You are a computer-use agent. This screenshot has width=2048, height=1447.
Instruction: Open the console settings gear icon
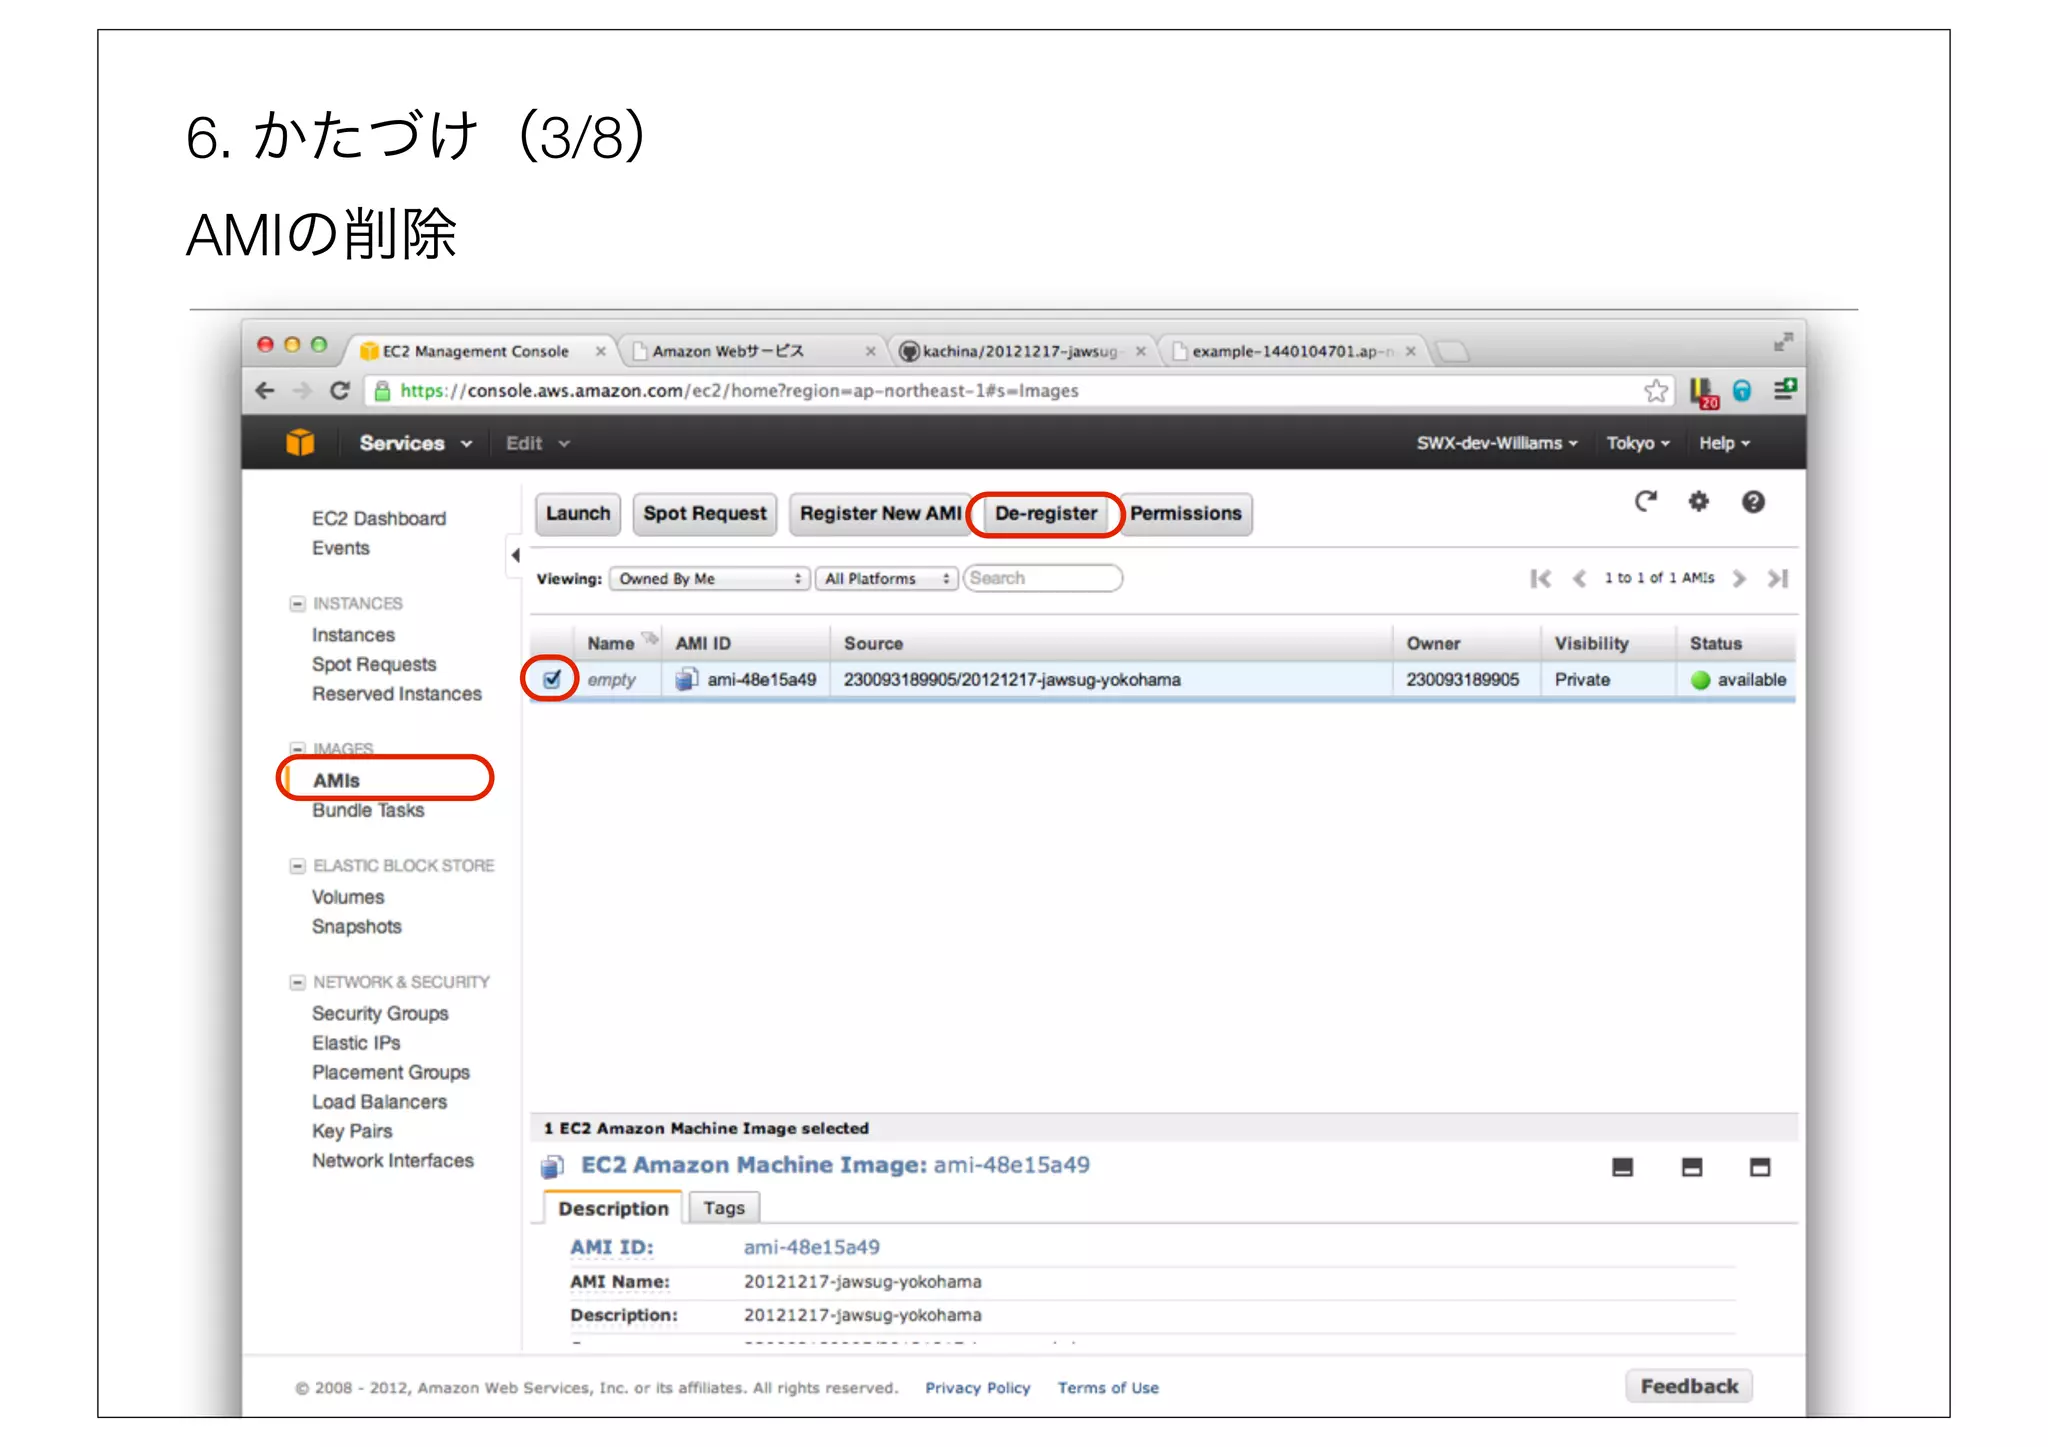(x=1698, y=501)
